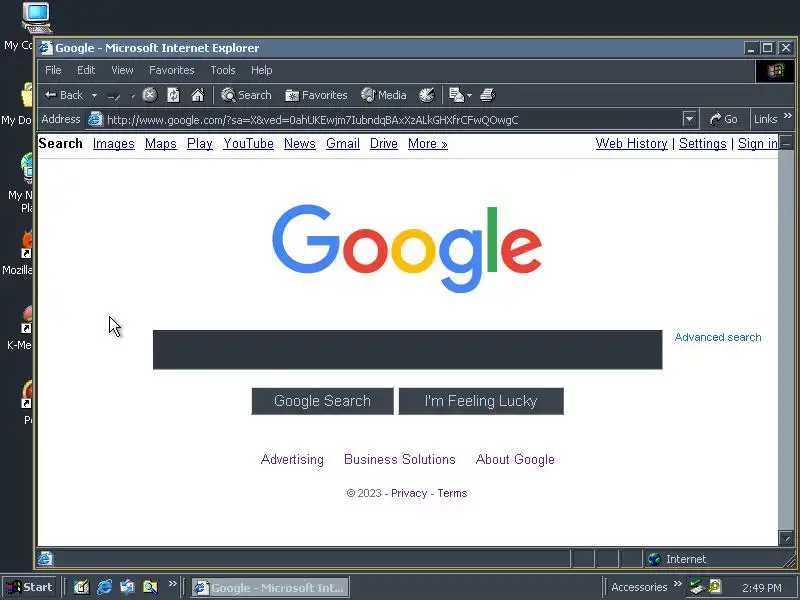
Task: Click the IE icon in the title bar
Action: pos(46,48)
